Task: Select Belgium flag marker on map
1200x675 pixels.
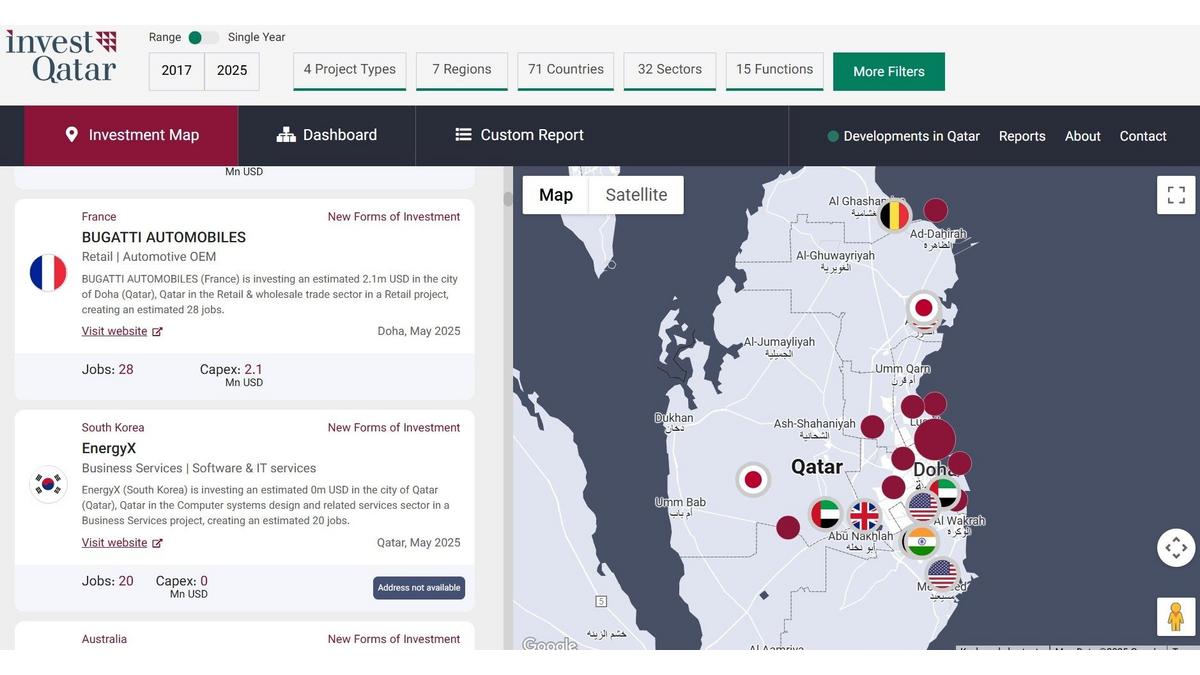Action: (x=894, y=216)
